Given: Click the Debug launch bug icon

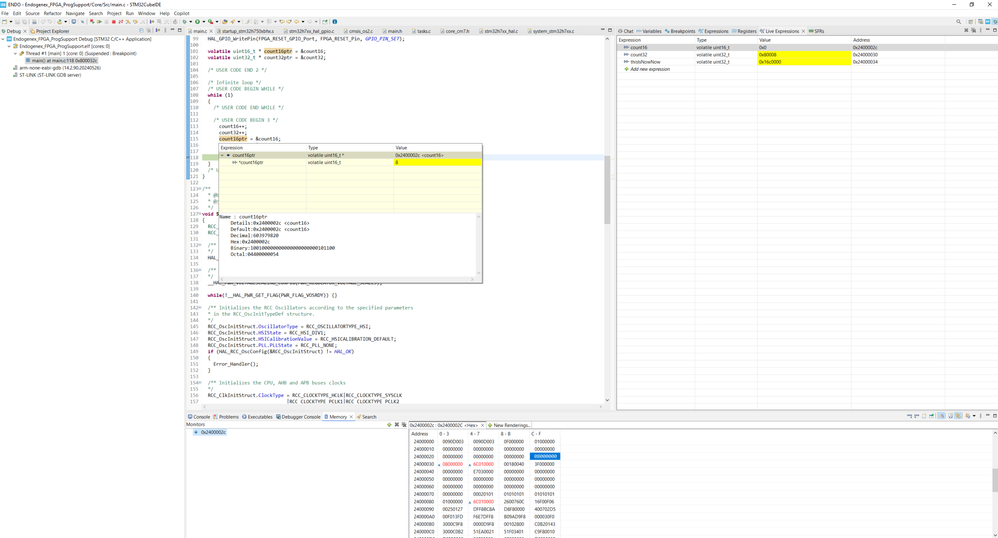Looking at the screenshot, I should tap(185, 21).
